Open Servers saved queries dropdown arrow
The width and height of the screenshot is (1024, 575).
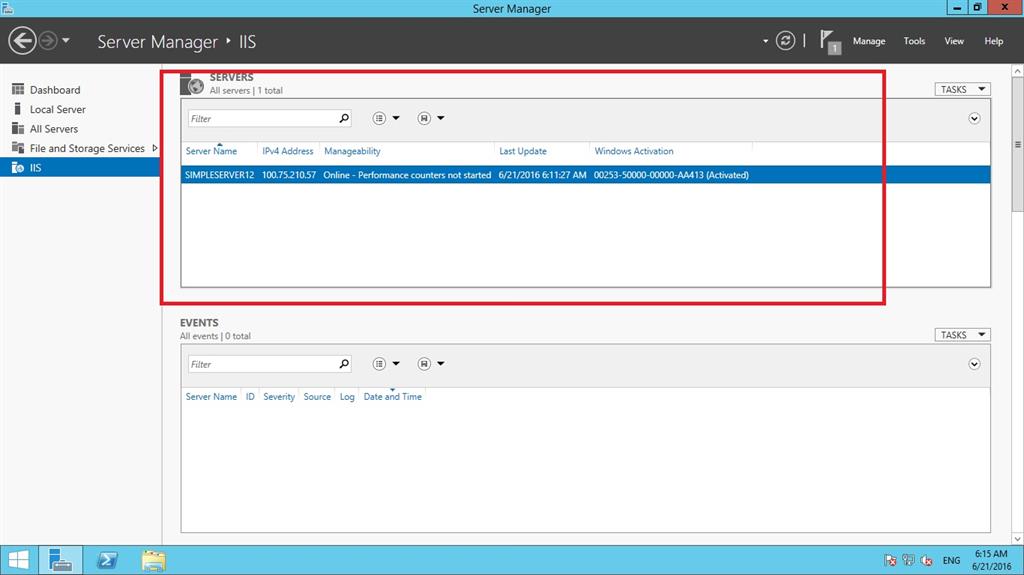(x=441, y=118)
